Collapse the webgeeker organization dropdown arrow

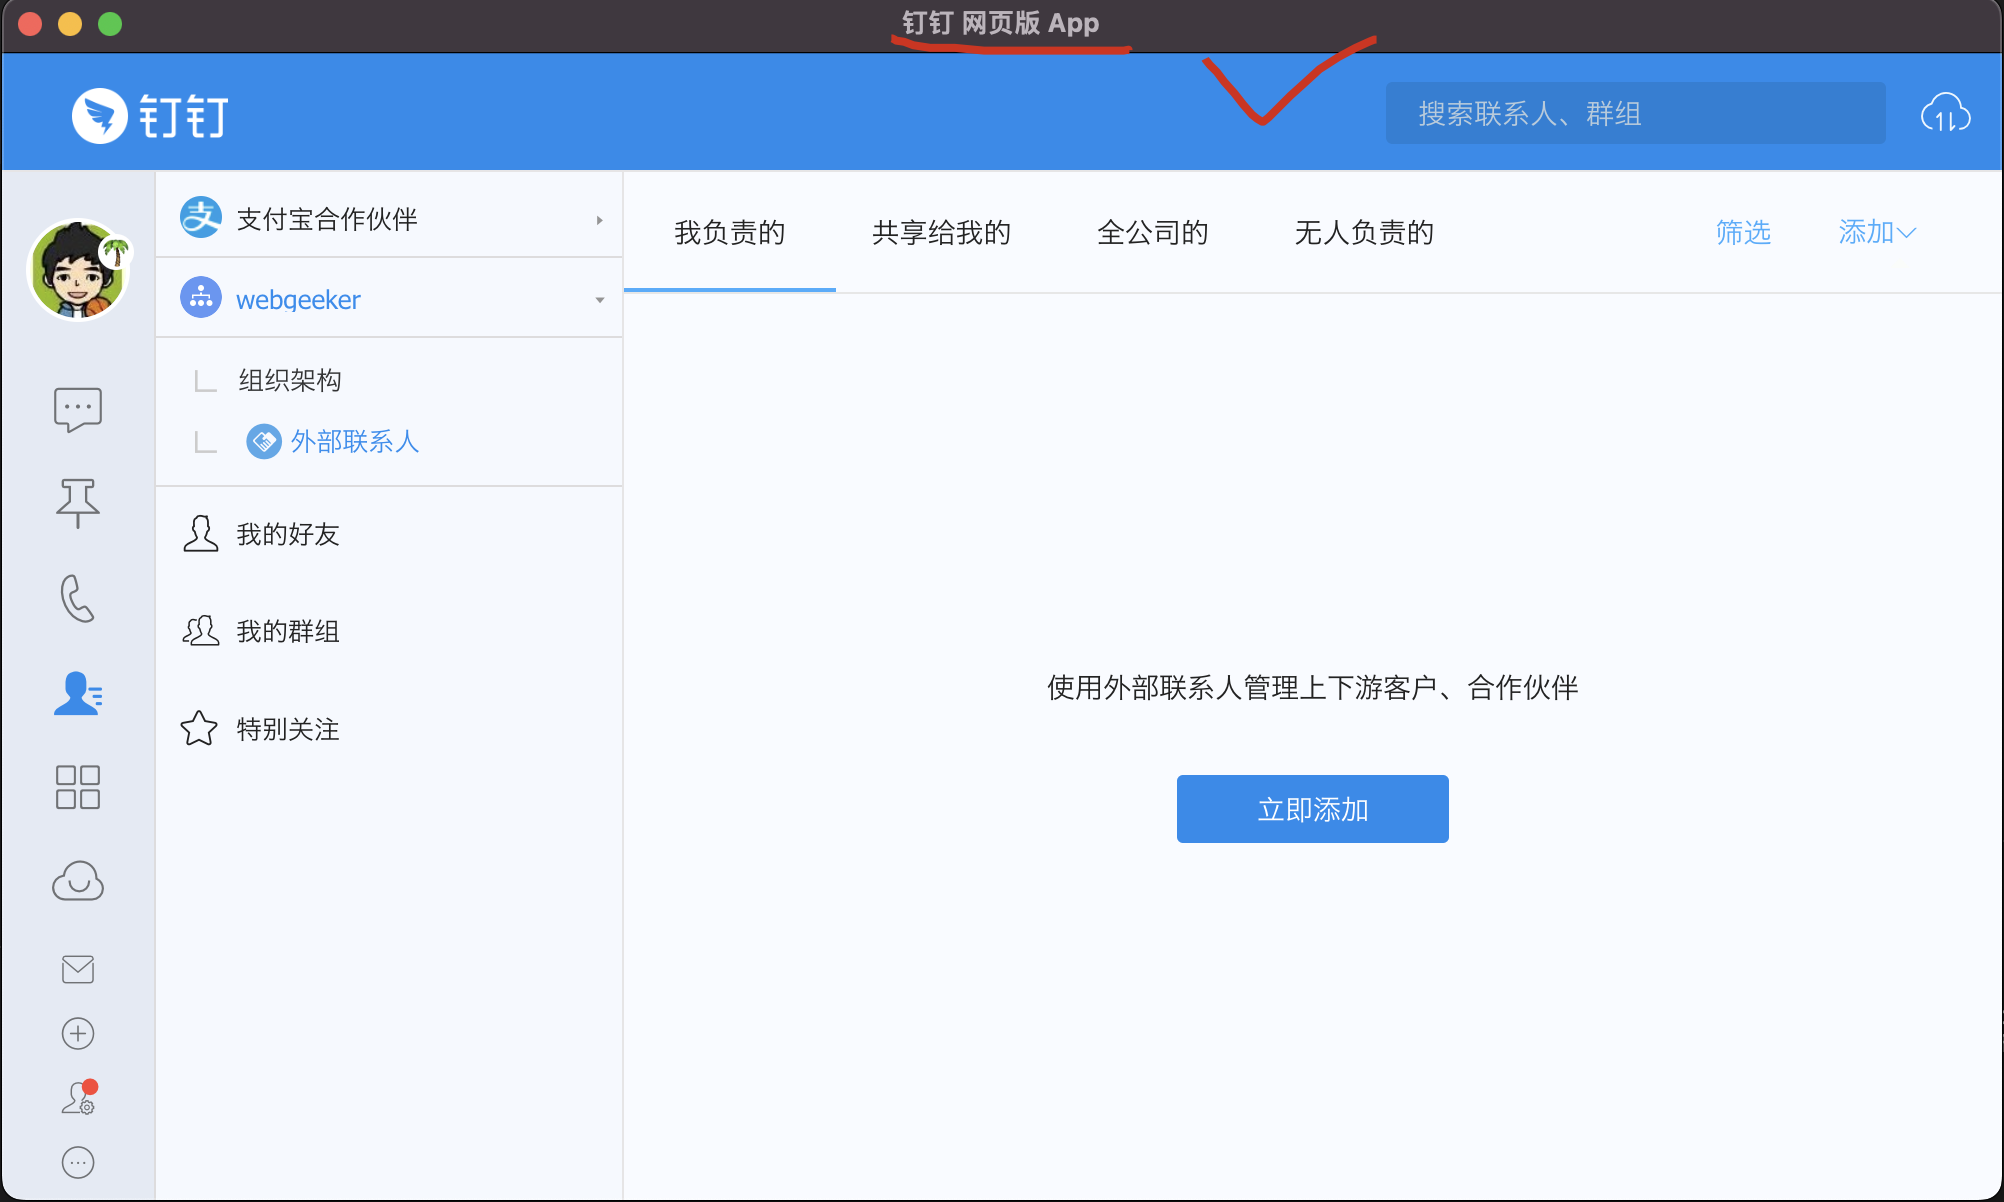click(599, 300)
